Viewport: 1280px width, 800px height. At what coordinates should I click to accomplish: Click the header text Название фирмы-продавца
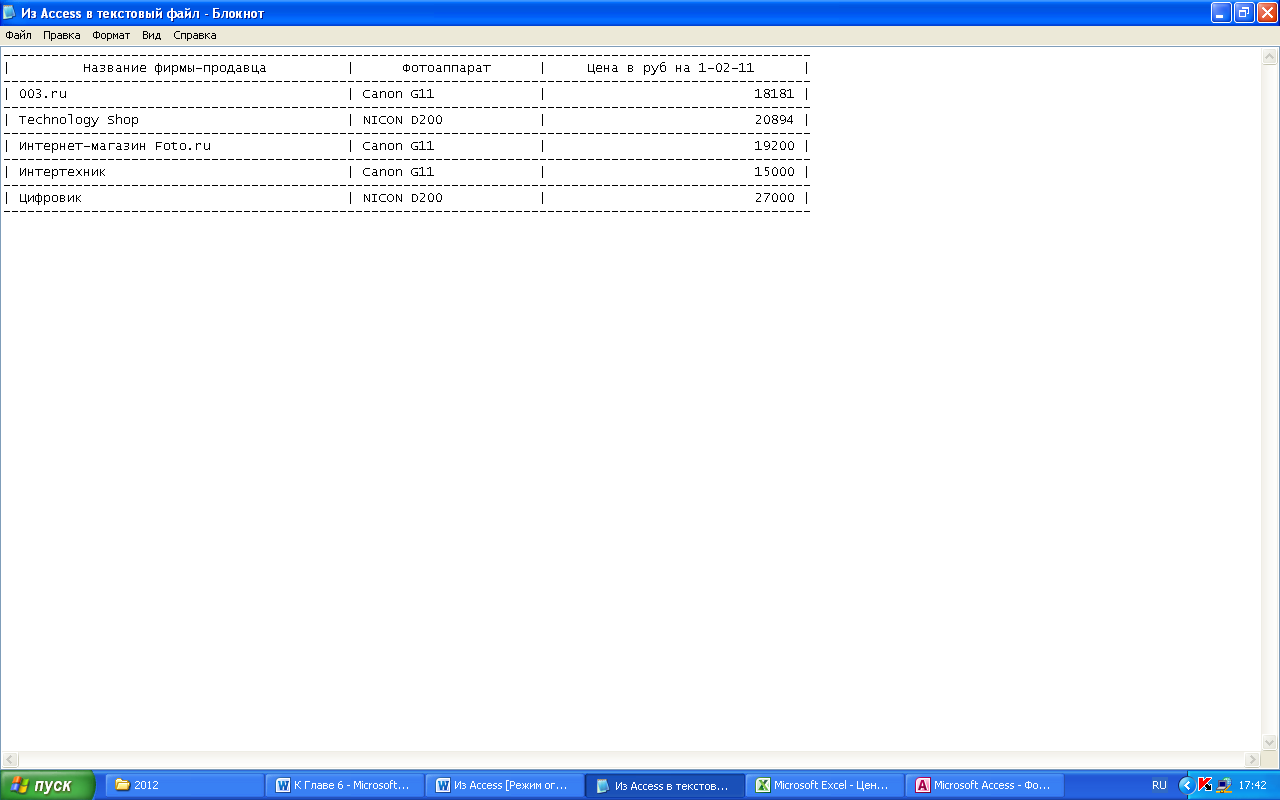coord(175,68)
